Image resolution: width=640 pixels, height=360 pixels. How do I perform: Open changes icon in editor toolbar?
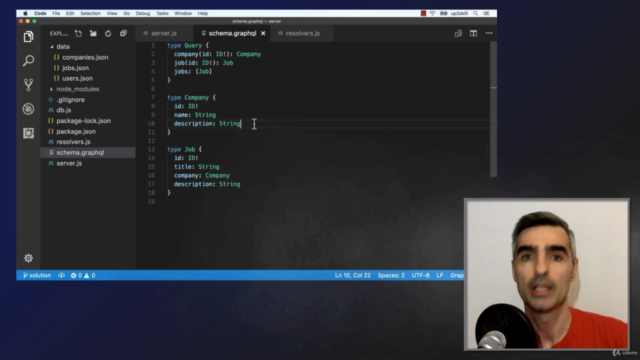(458, 33)
